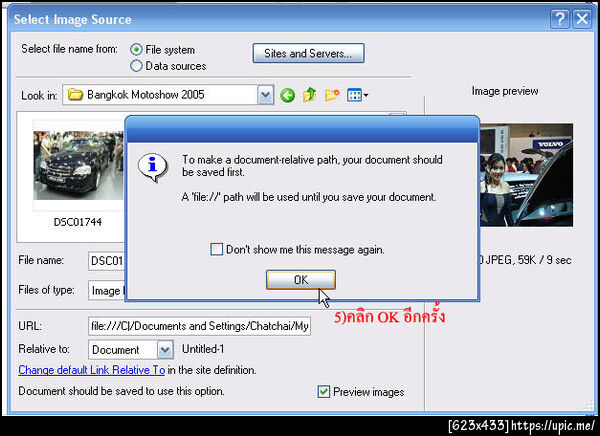Check 'Don't show me this message again'

coord(217,250)
